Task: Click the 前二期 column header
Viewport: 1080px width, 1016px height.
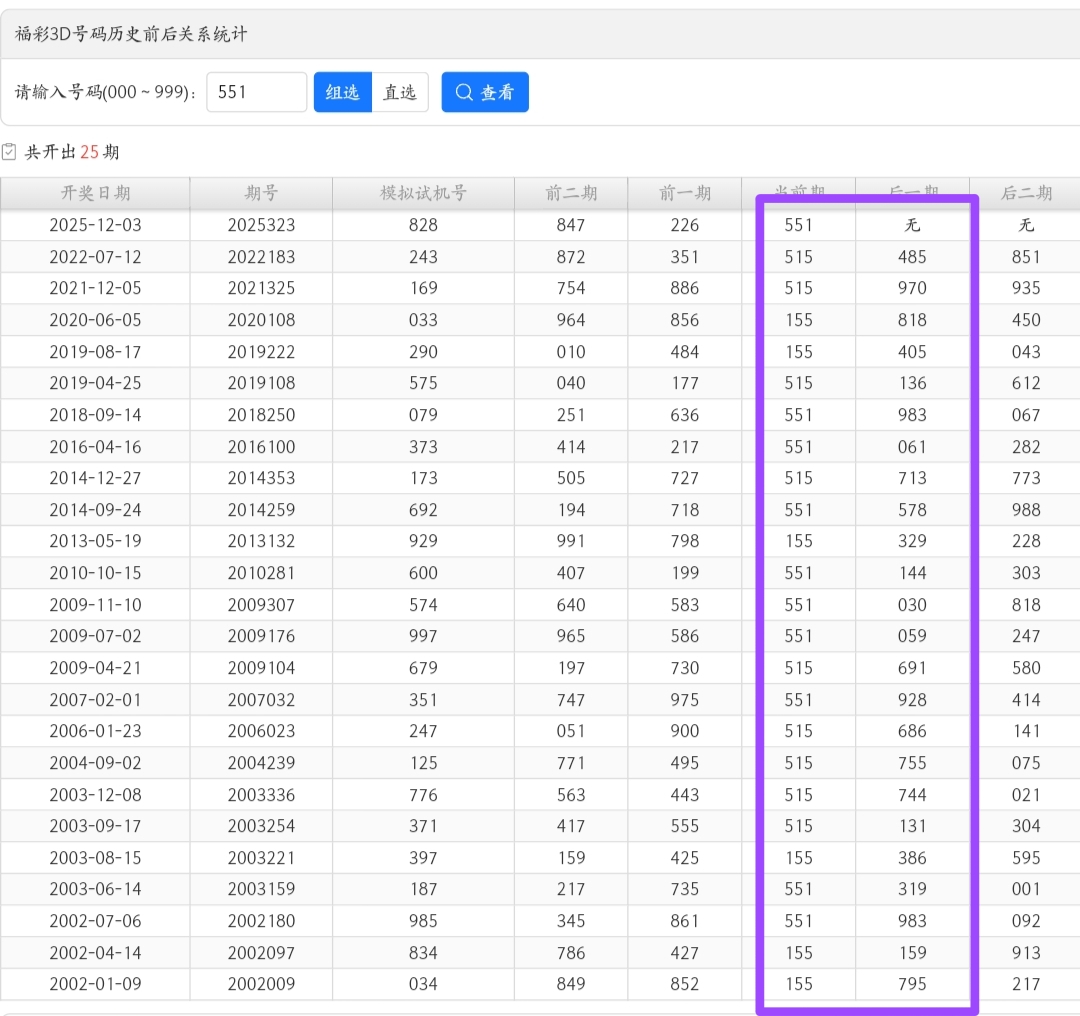Action: (571, 193)
